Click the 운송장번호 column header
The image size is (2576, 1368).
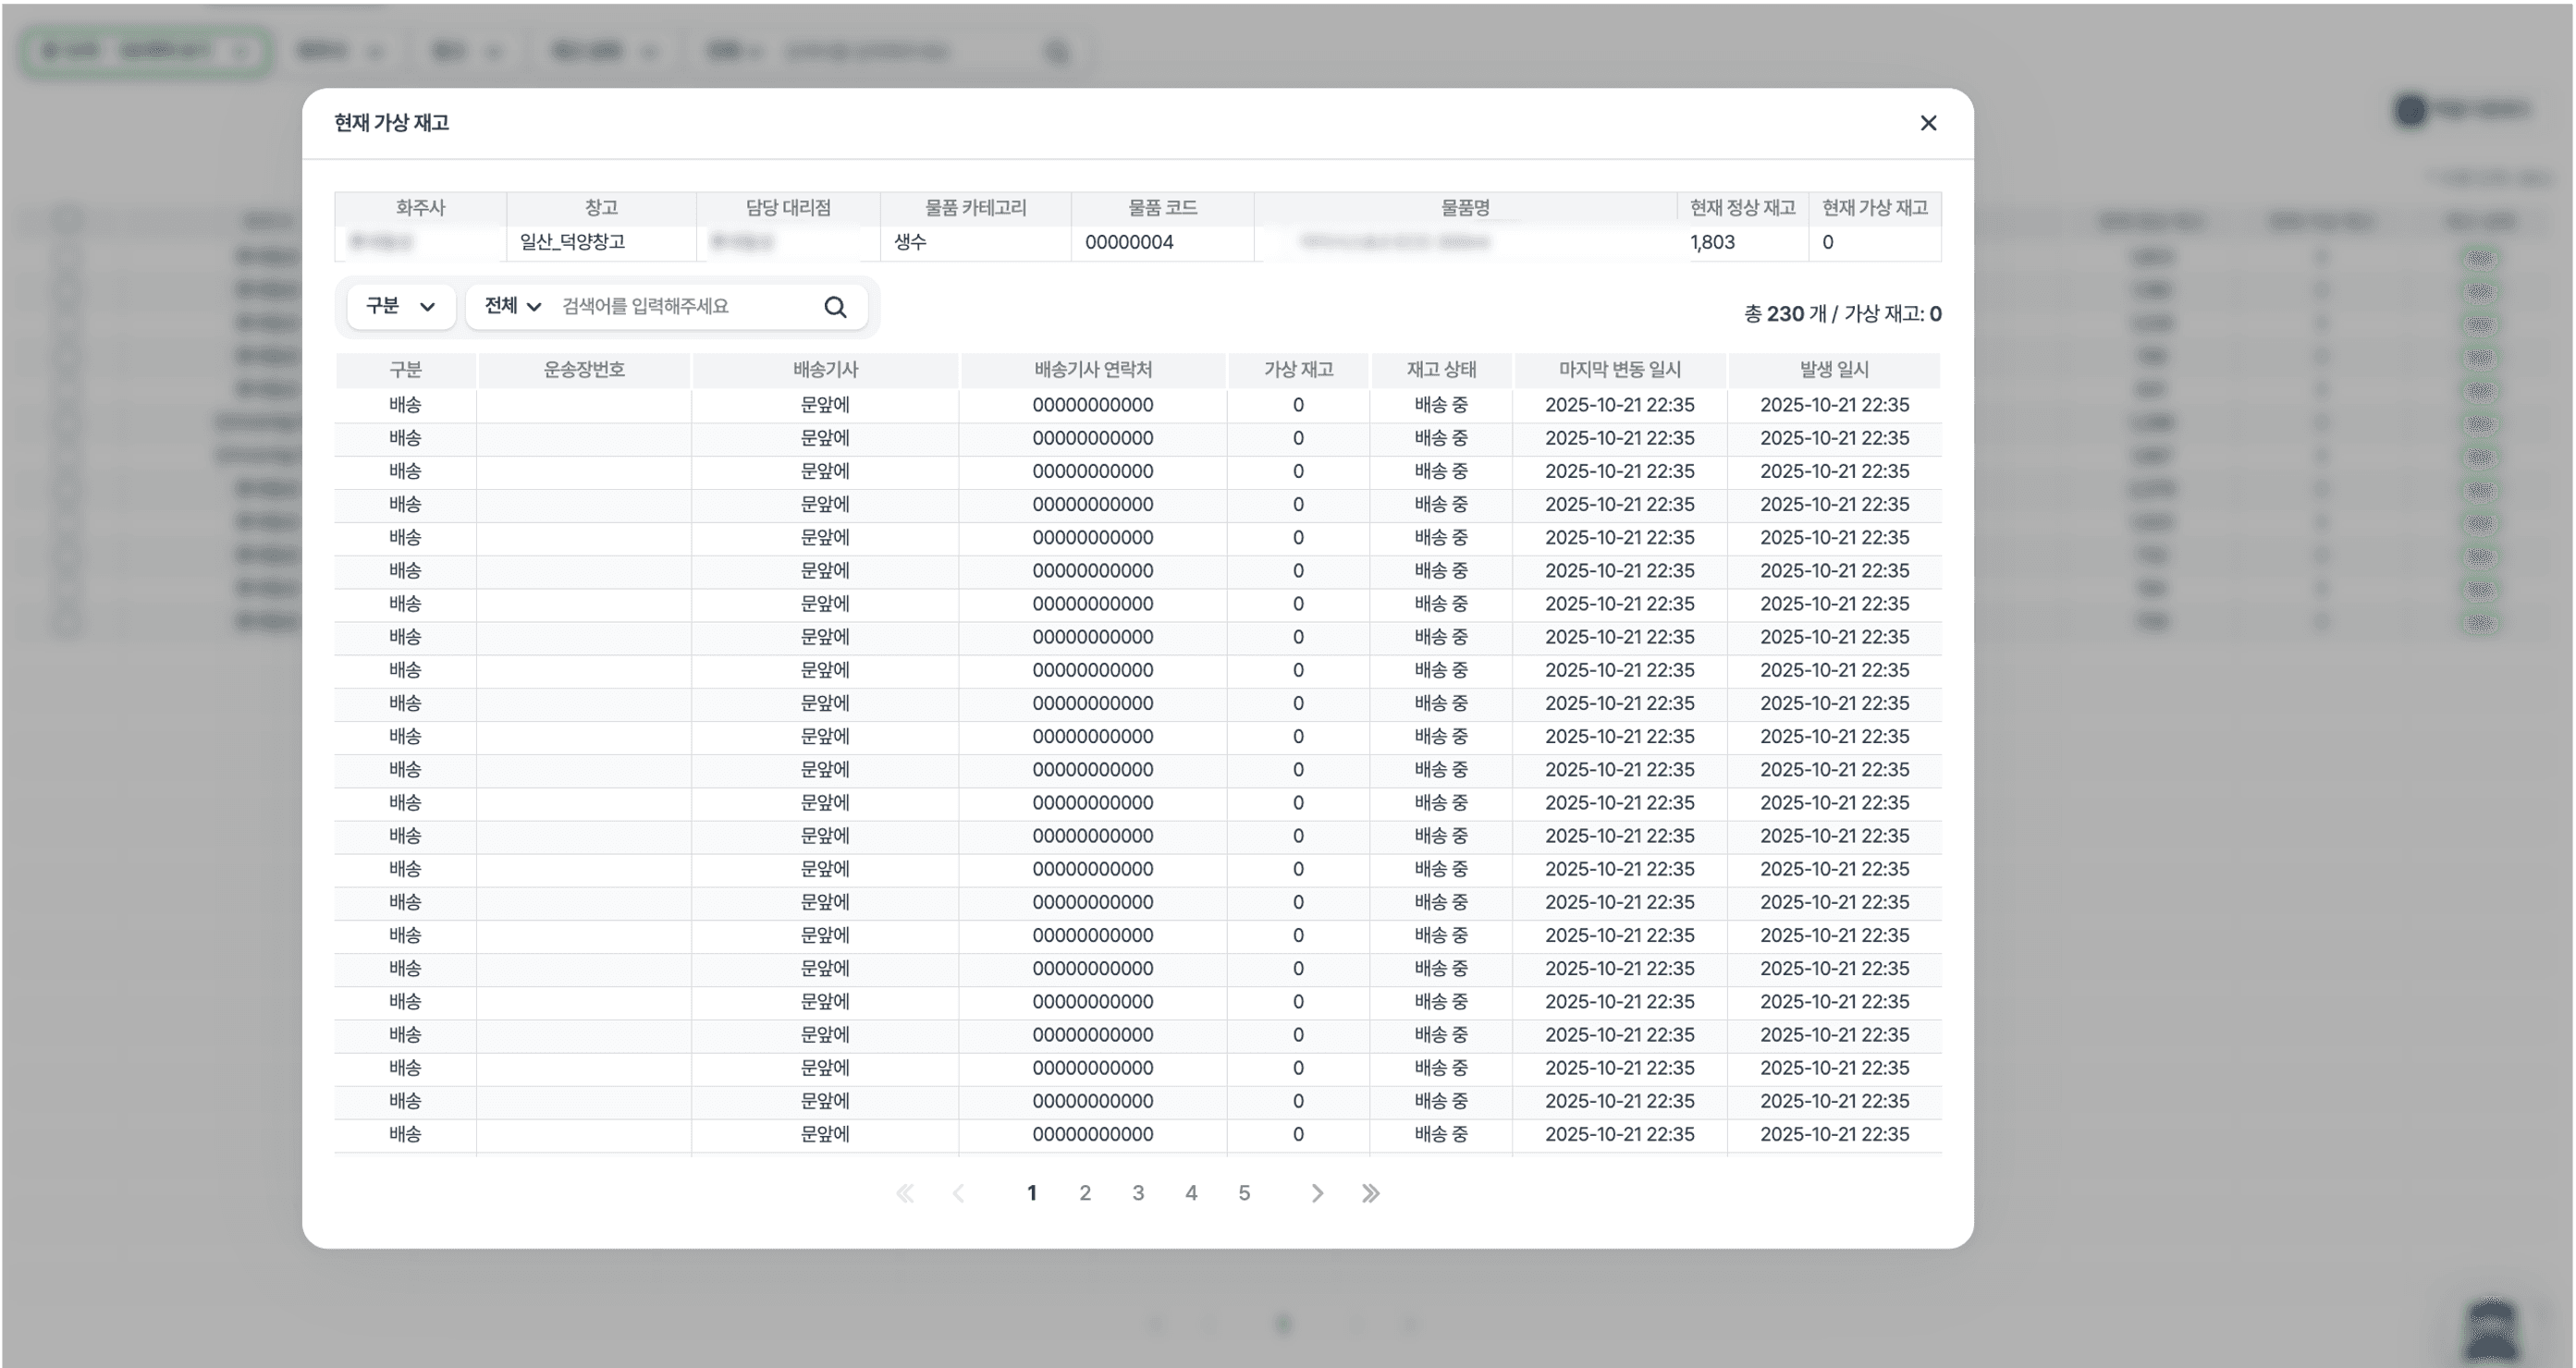click(x=584, y=370)
